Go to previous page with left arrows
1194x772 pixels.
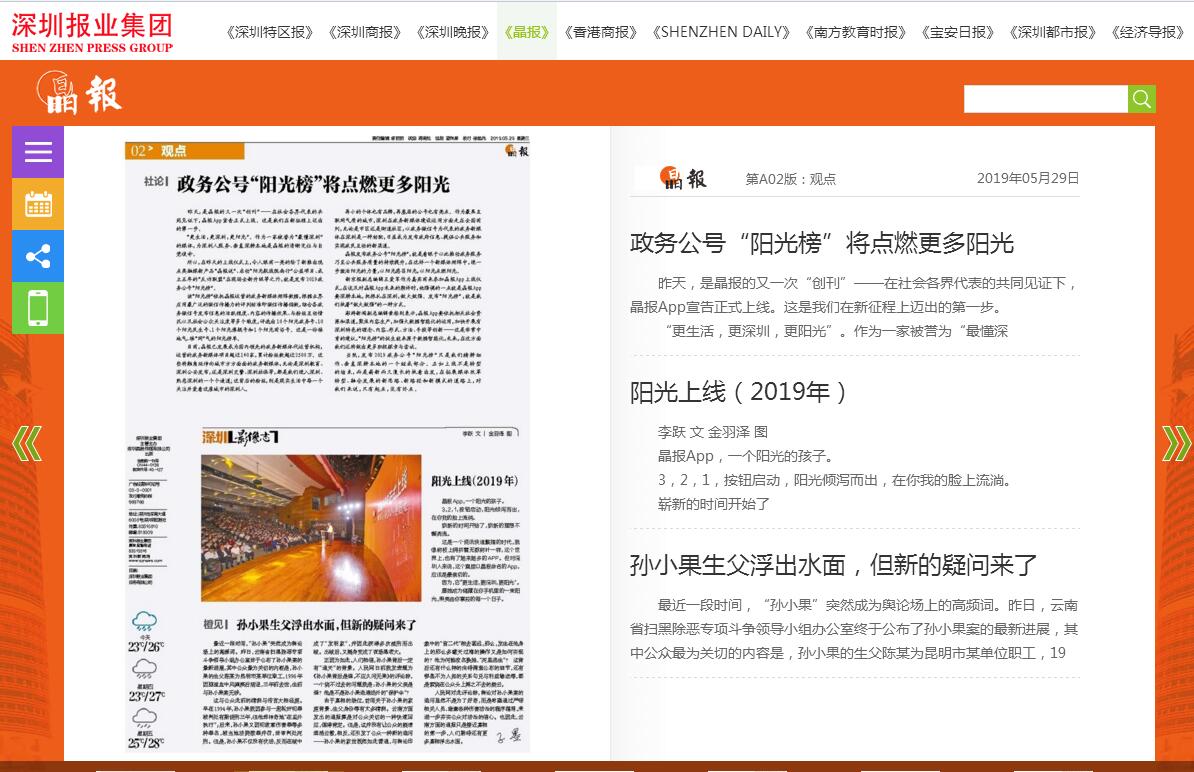pyautogui.click(x=27, y=443)
